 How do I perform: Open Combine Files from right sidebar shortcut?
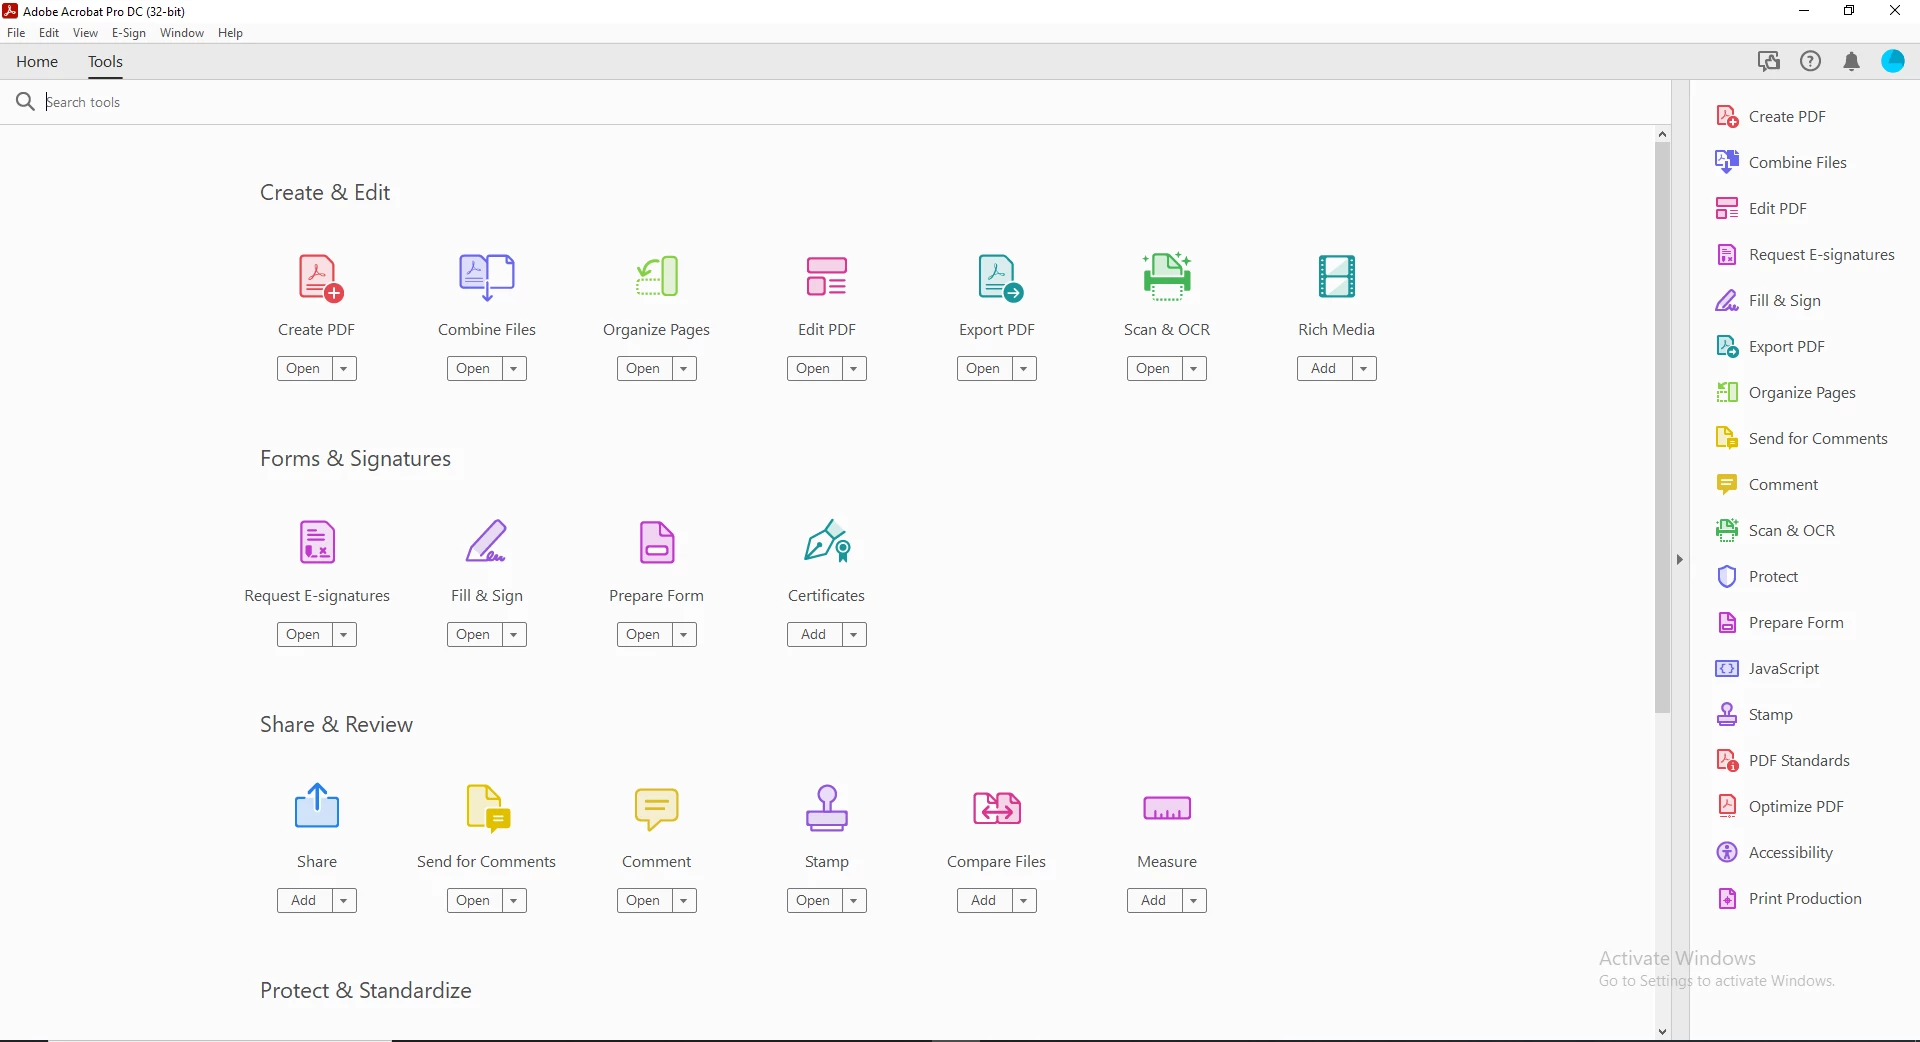(1781, 163)
